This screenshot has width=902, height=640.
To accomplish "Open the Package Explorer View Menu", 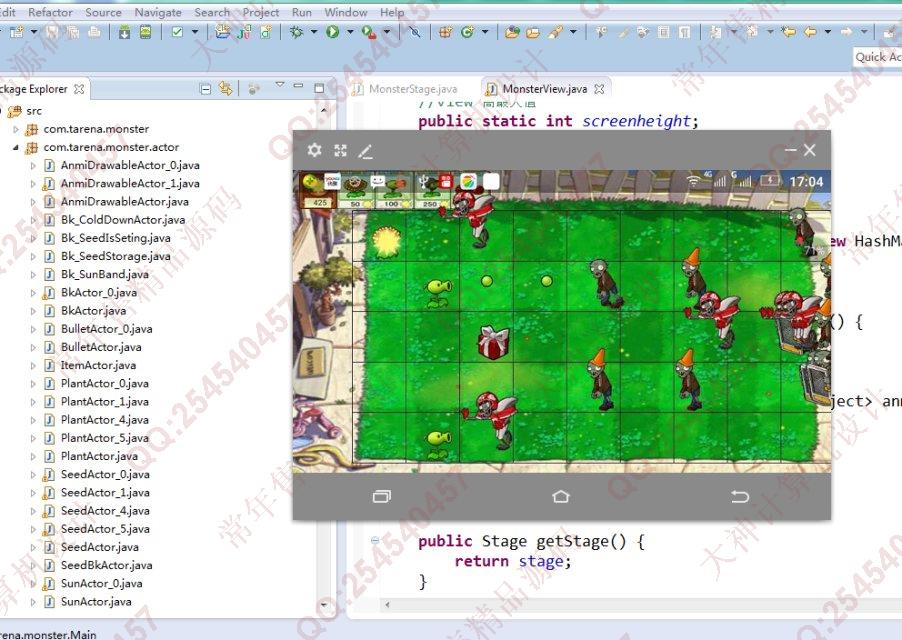I will pyautogui.click(x=280, y=85).
